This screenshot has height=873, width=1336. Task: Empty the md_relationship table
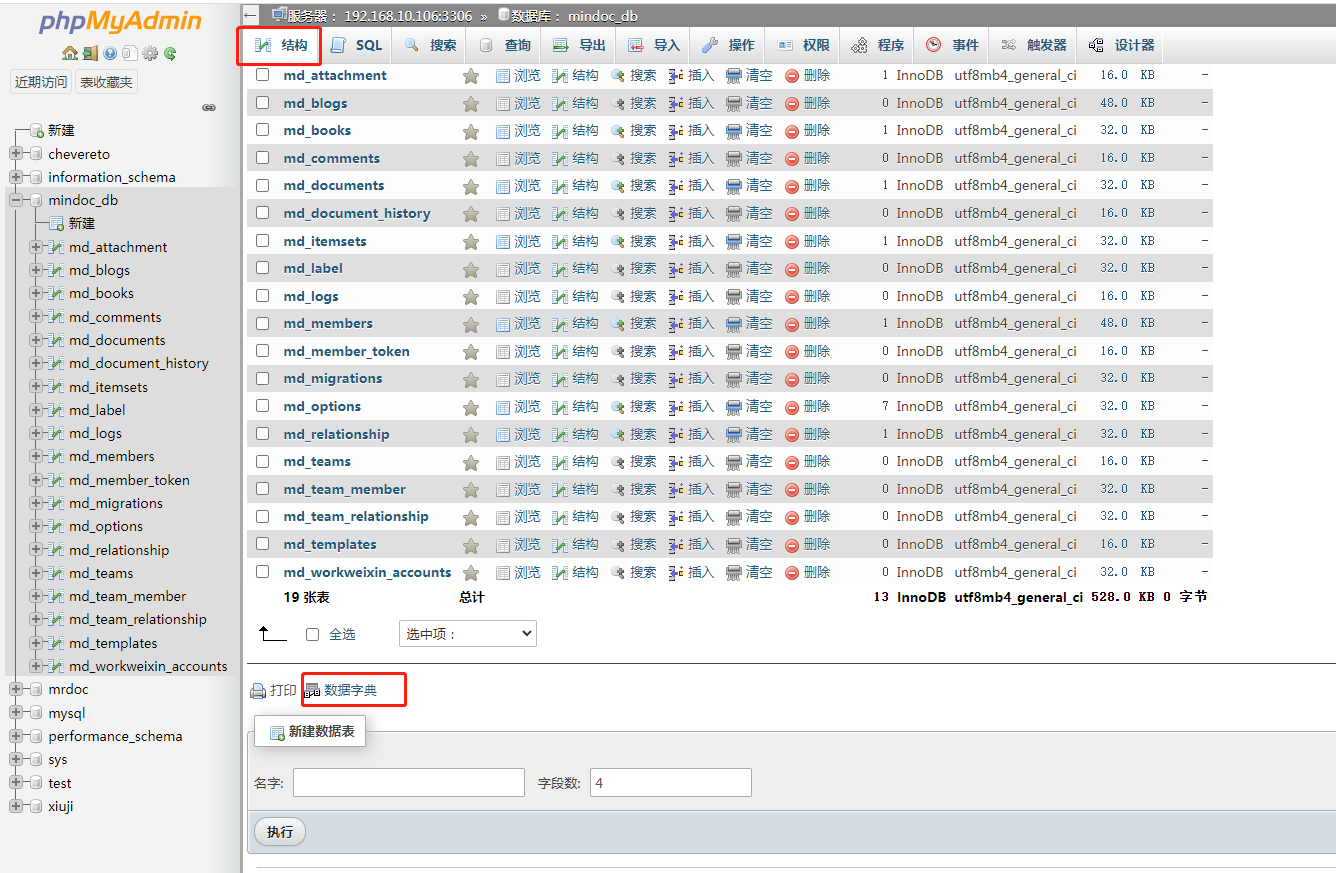[749, 434]
